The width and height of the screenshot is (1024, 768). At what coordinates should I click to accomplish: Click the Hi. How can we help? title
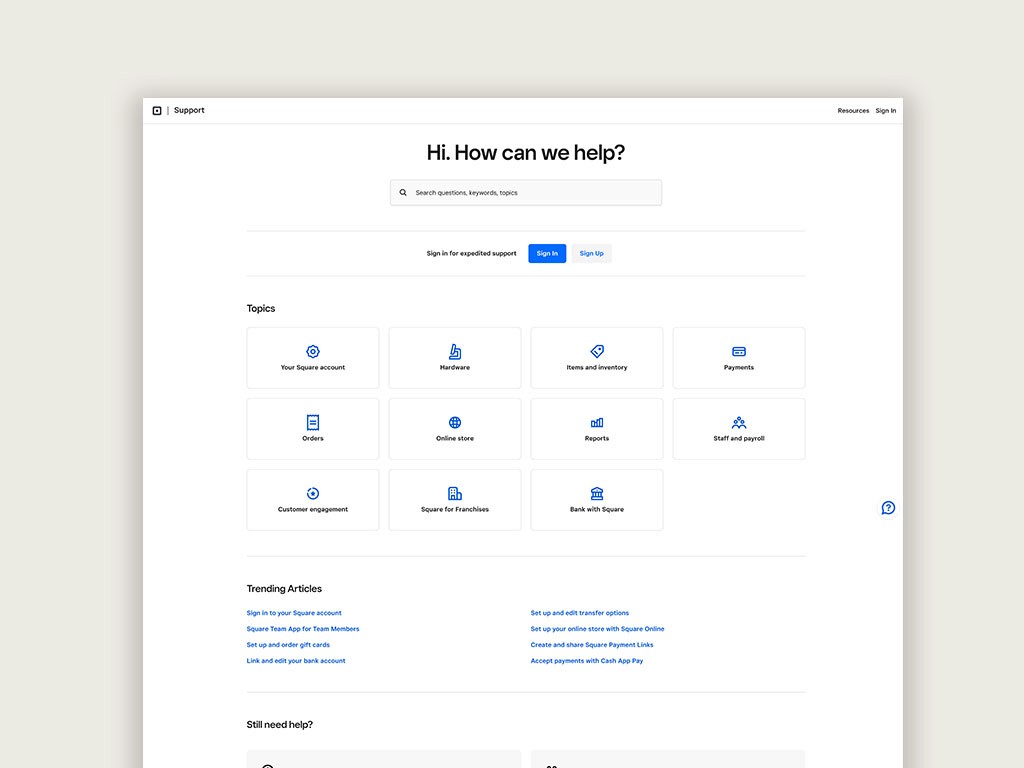tap(526, 153)
